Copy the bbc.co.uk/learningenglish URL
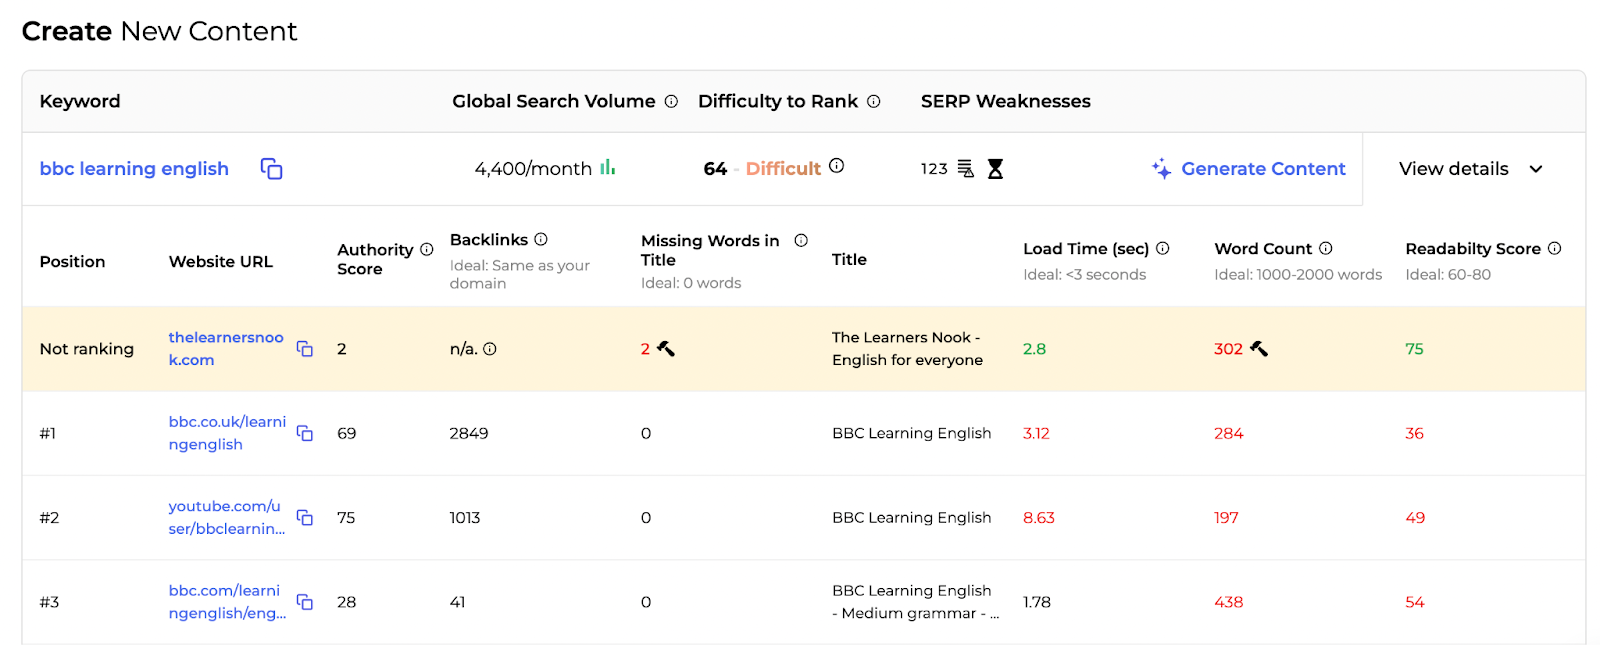Screen dimensions: 1600x645 [x=305, y=433]
